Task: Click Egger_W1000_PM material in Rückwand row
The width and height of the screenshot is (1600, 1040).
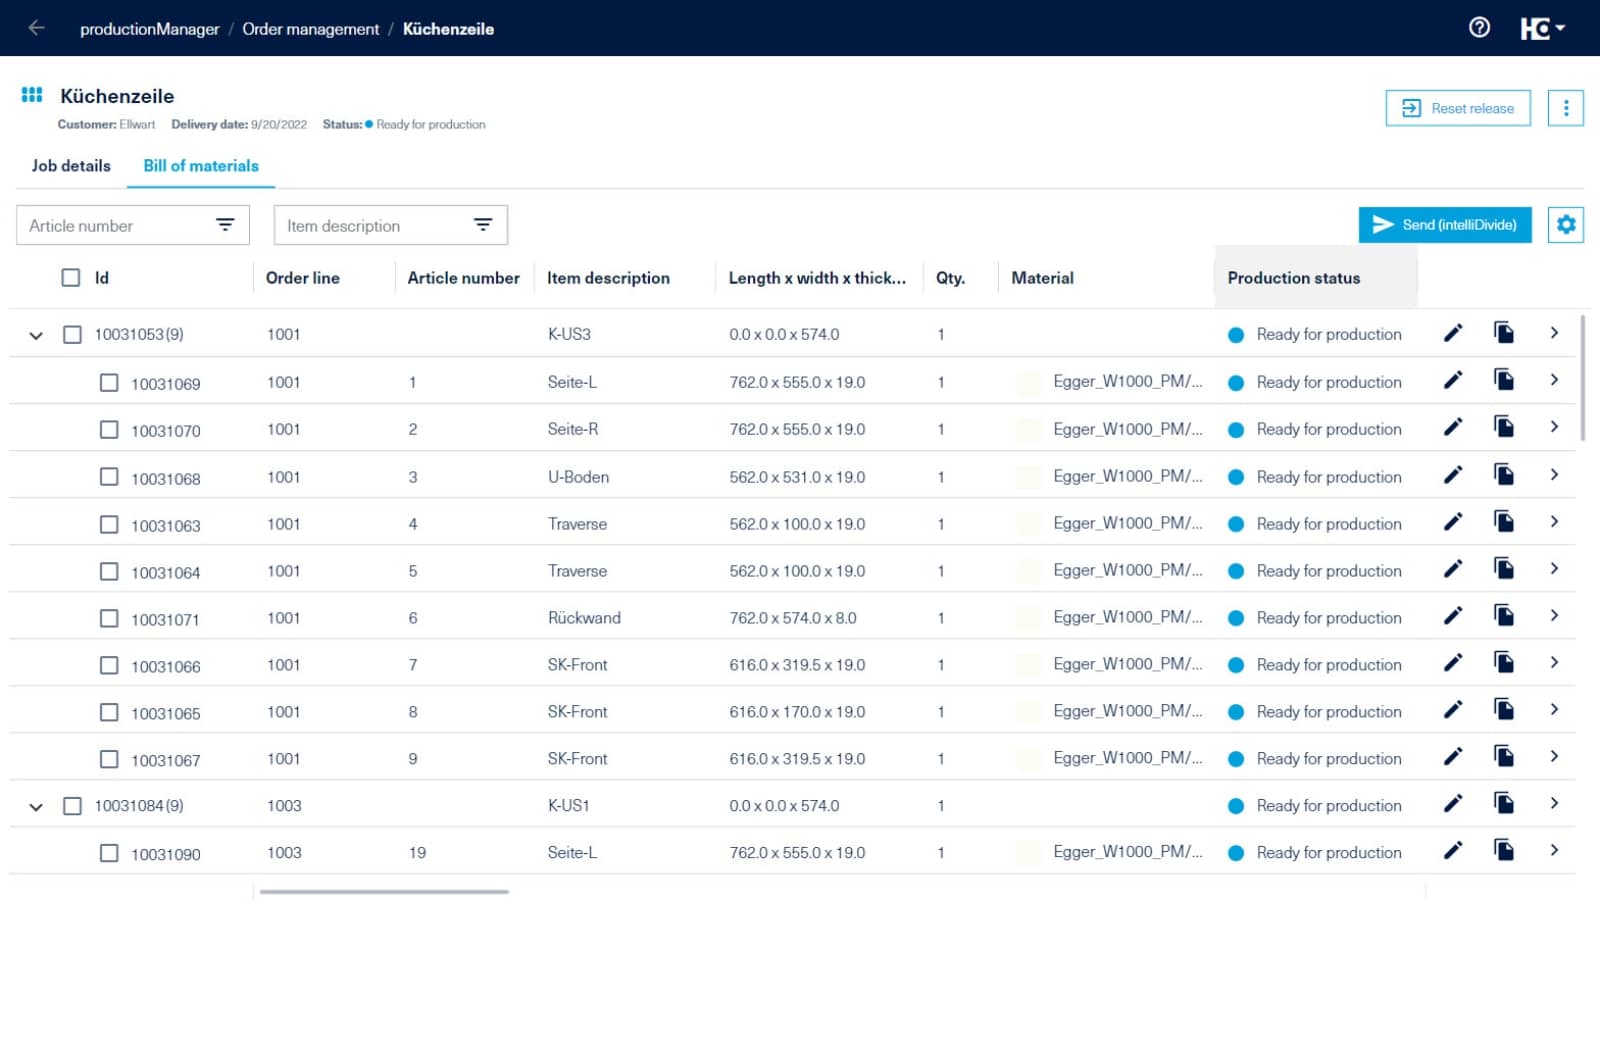Action: coord(1128,617)
